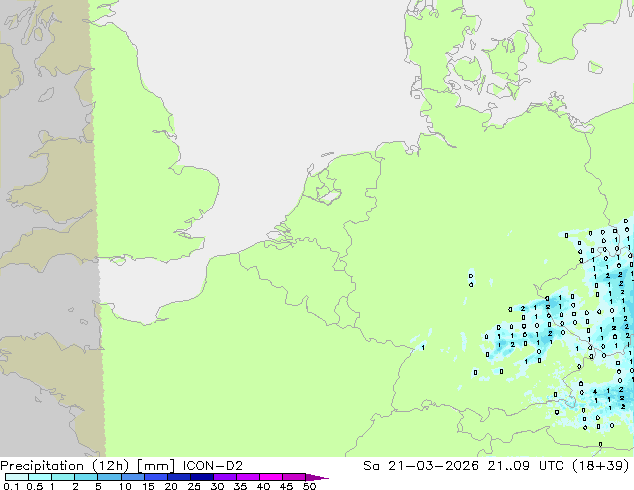Click the legend label '10'

click(125, 486)
